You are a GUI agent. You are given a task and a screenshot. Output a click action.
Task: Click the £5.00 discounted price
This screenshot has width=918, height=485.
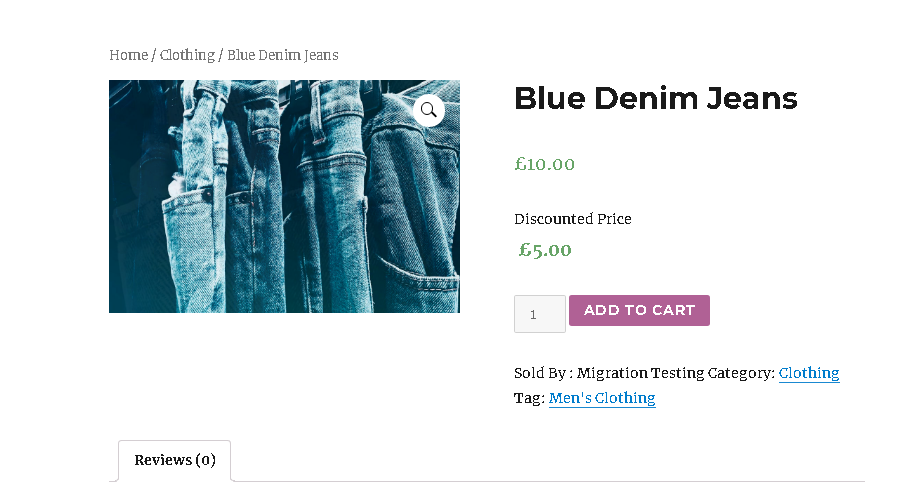545,250
